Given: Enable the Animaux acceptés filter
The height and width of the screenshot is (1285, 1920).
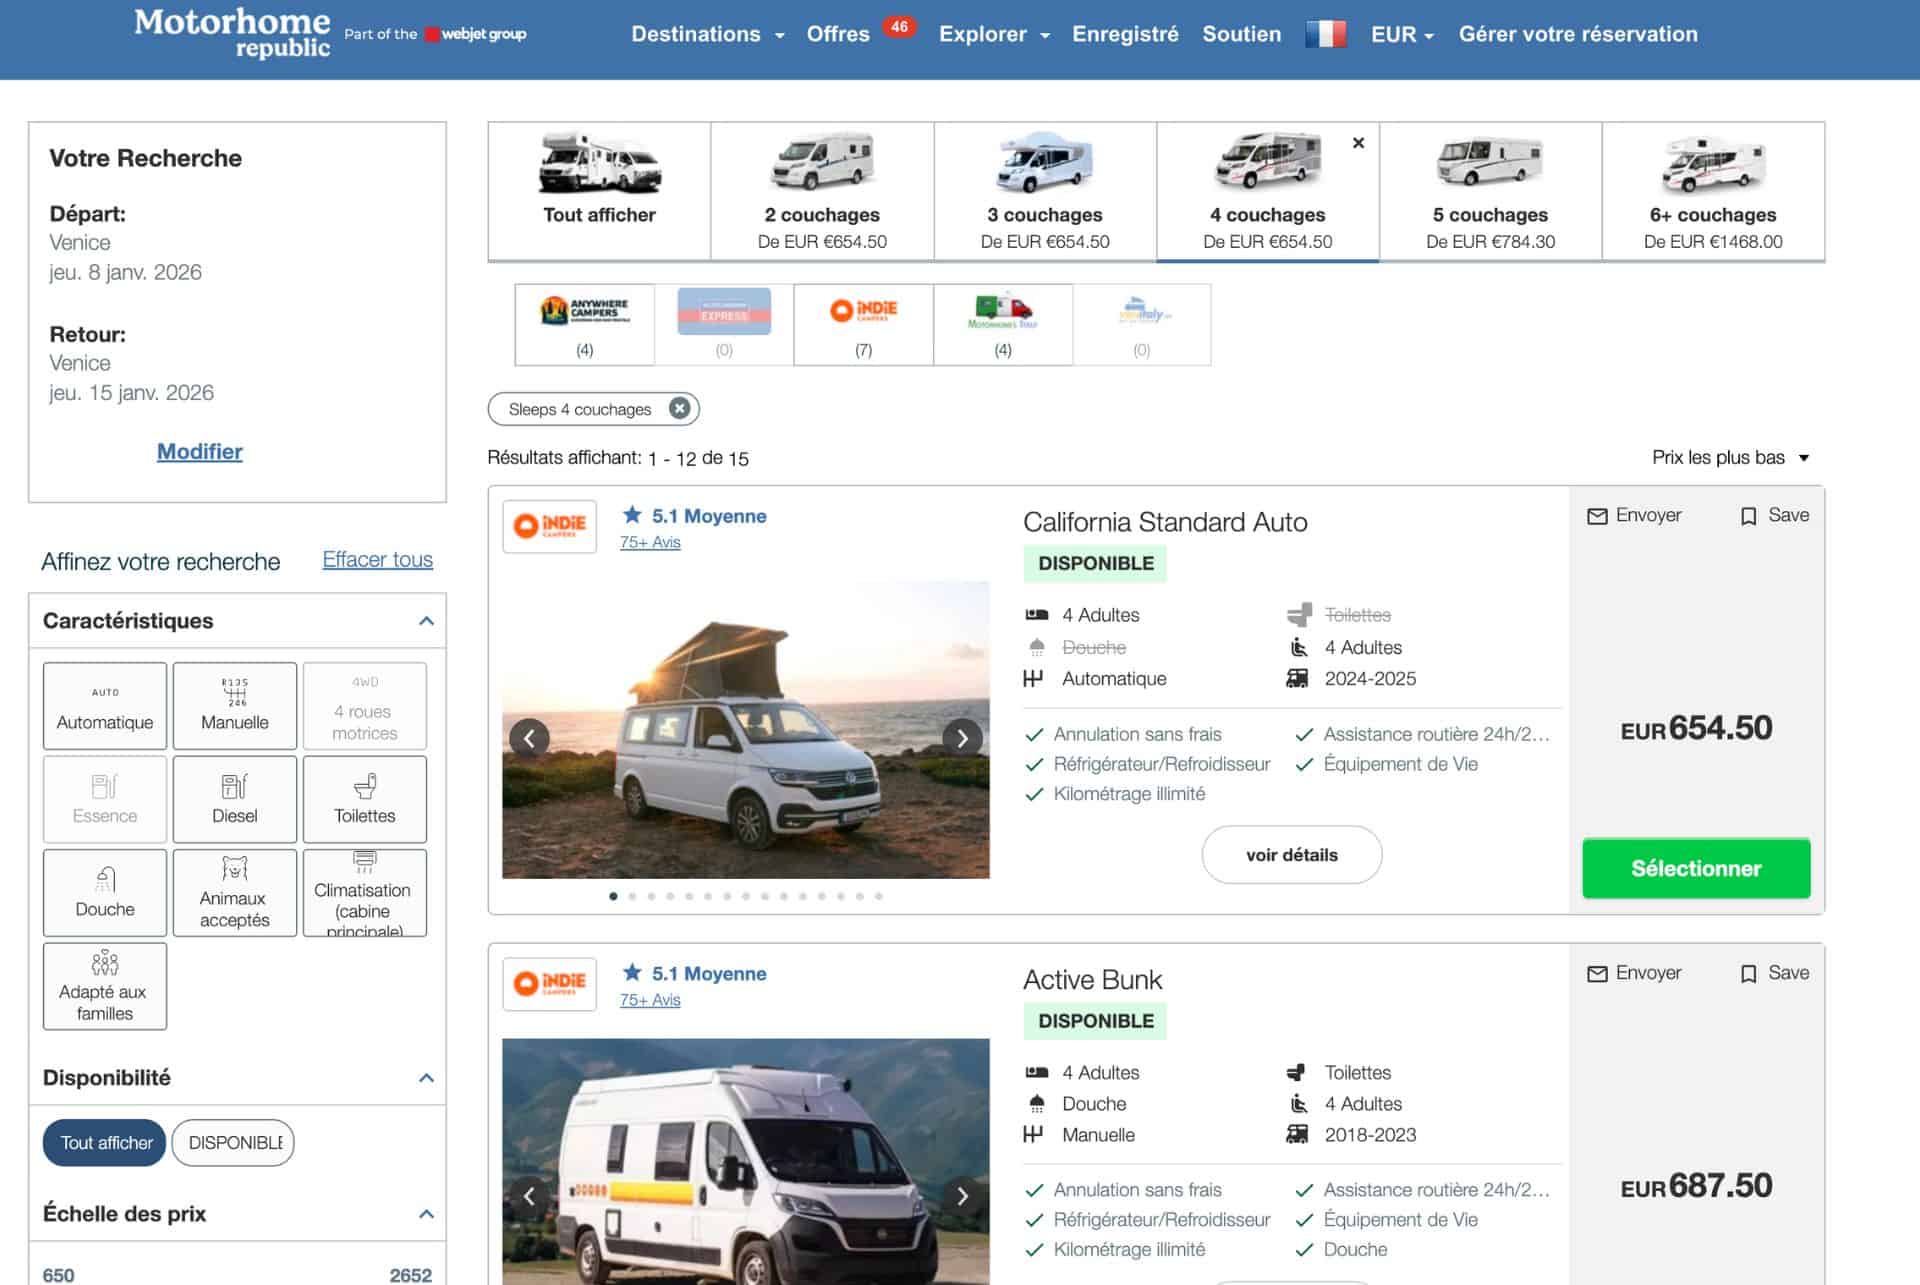Looking at the screenshot, I should [235, 893].
